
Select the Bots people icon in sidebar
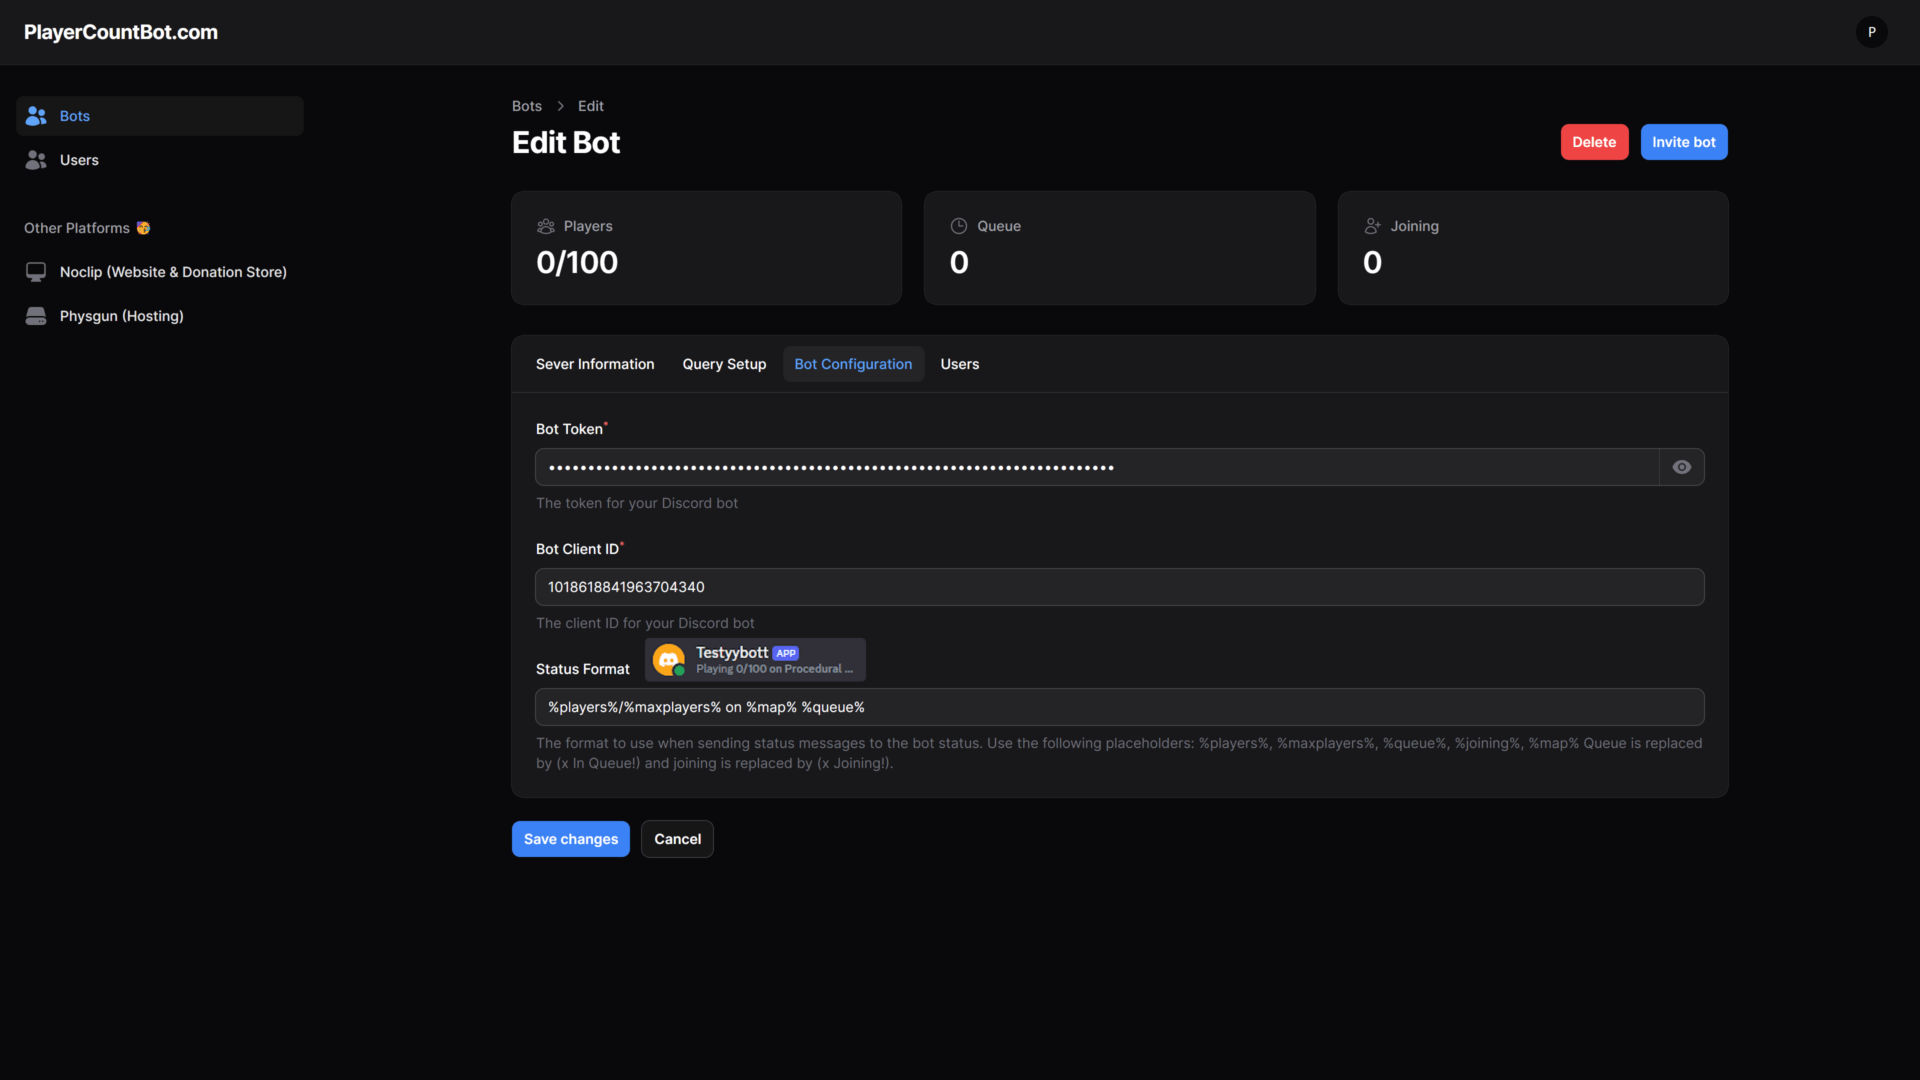[36, 115]
